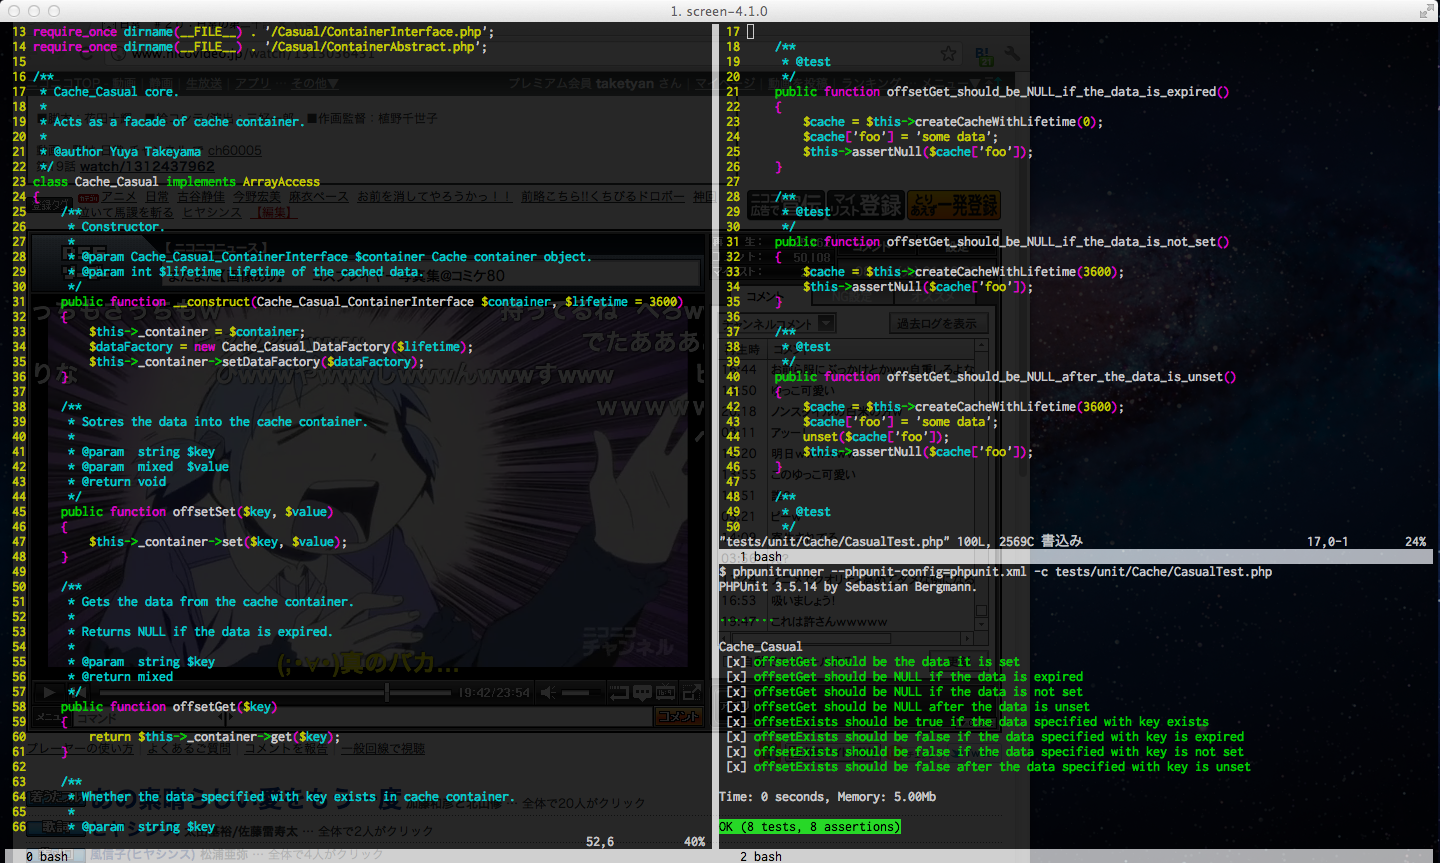Click the '52,6' cursor position indicator

pos(600,842)
